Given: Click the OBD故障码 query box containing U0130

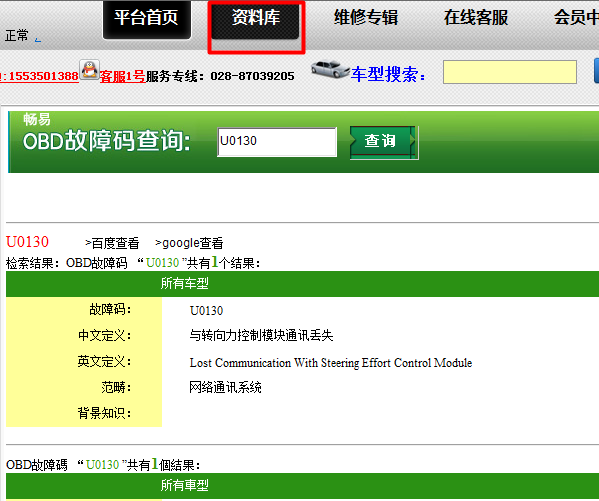Looking at the screenshot, I should (x=277, y=142).
